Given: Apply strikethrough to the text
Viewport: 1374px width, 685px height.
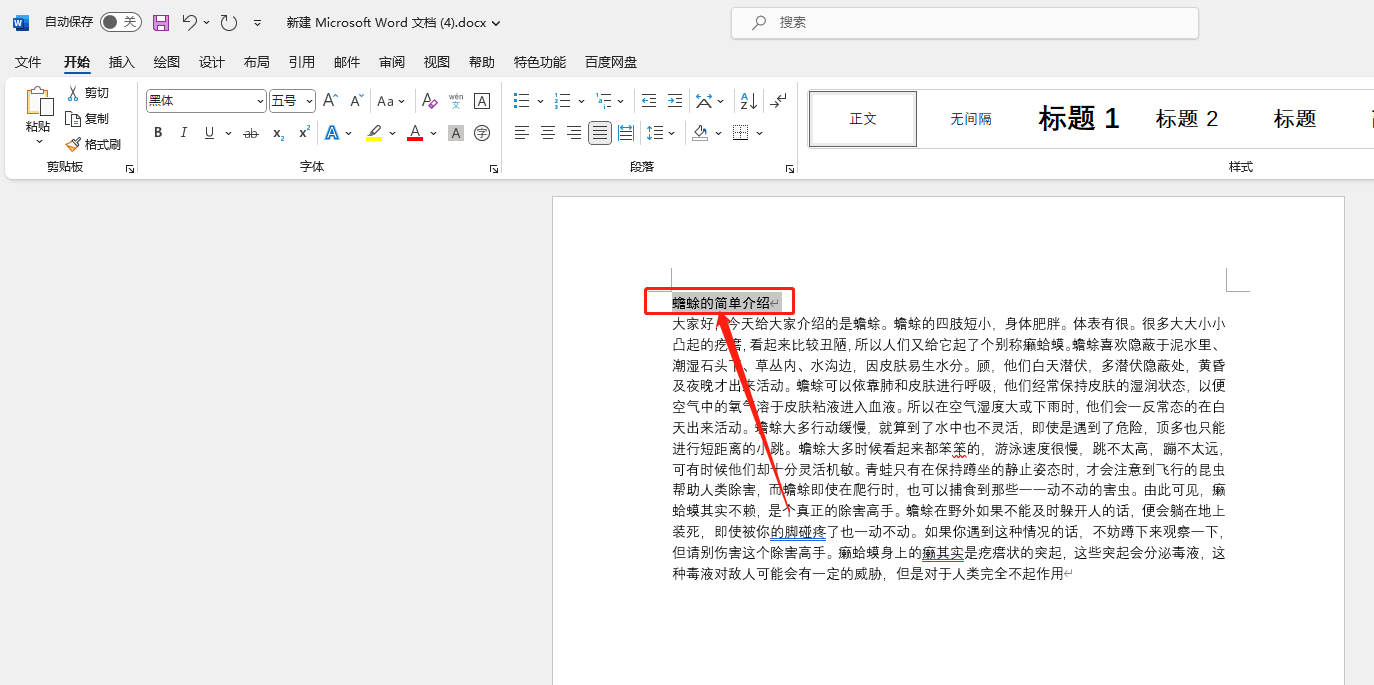Looking at the screenshot, I should pos(250,132).
